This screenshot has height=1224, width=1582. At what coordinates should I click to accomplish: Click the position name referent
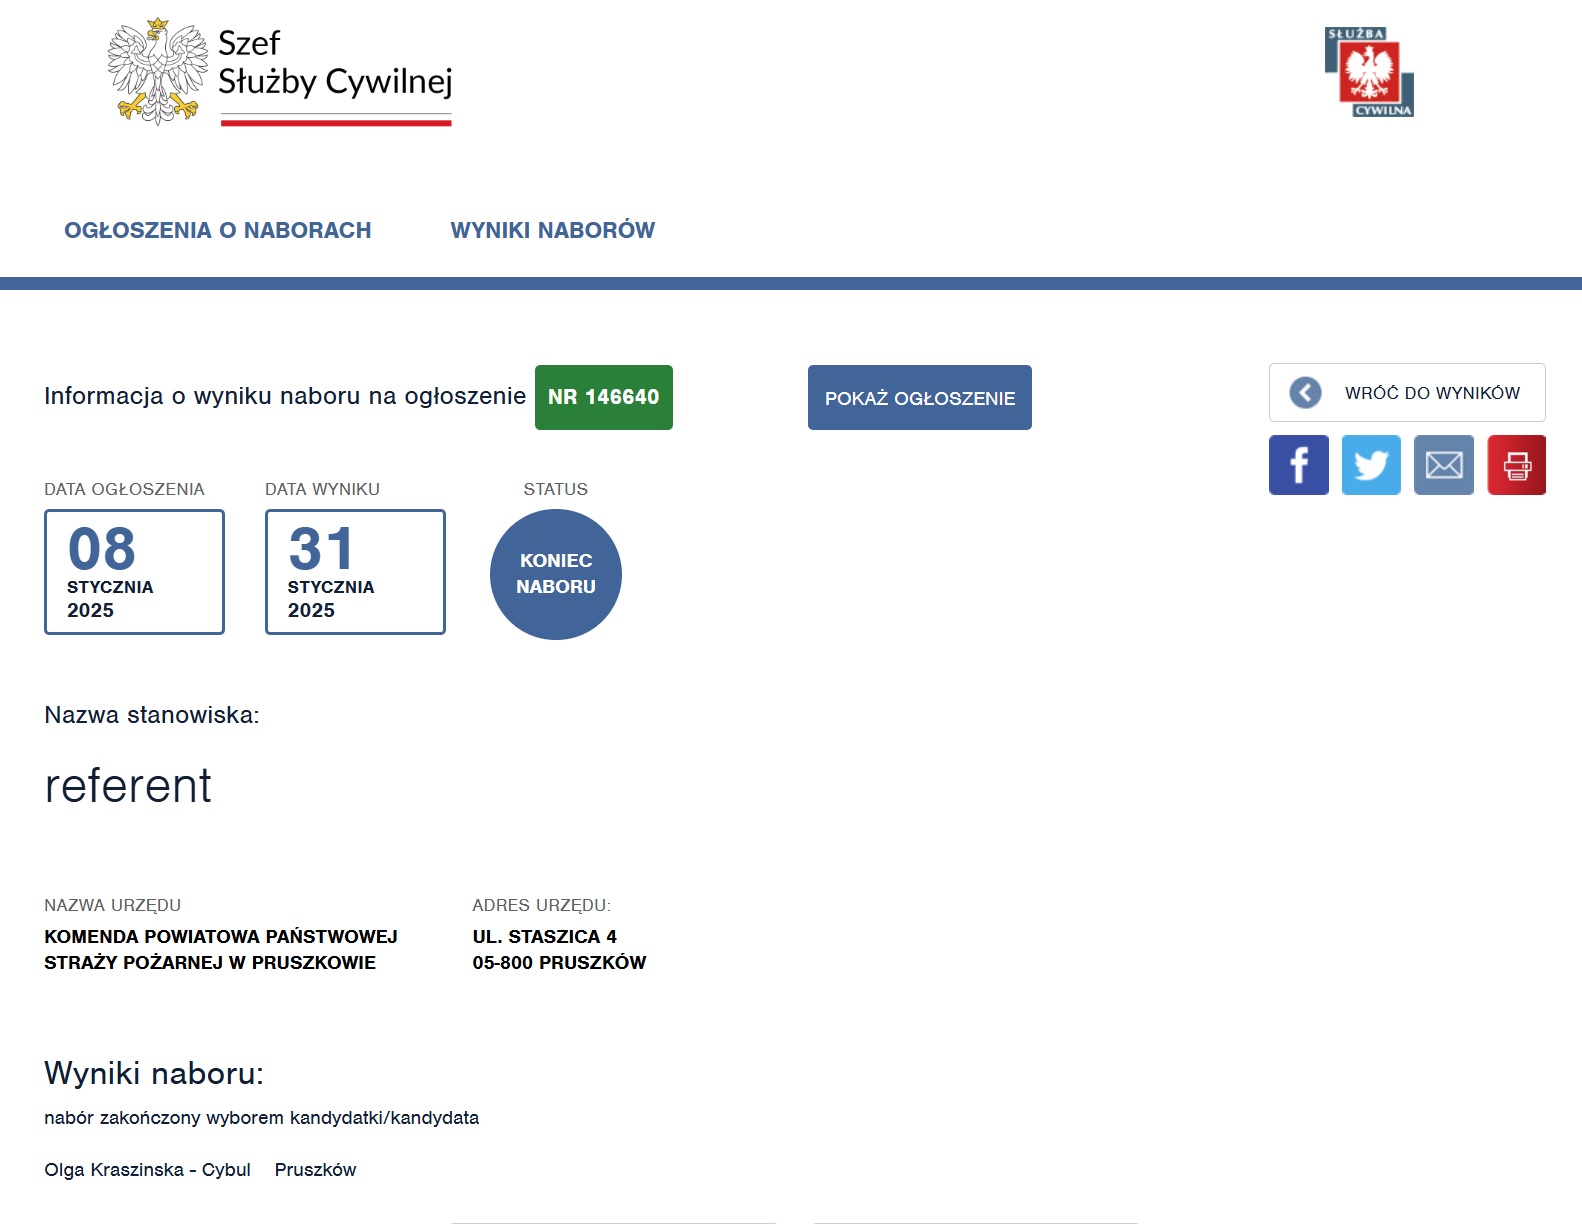128,786
